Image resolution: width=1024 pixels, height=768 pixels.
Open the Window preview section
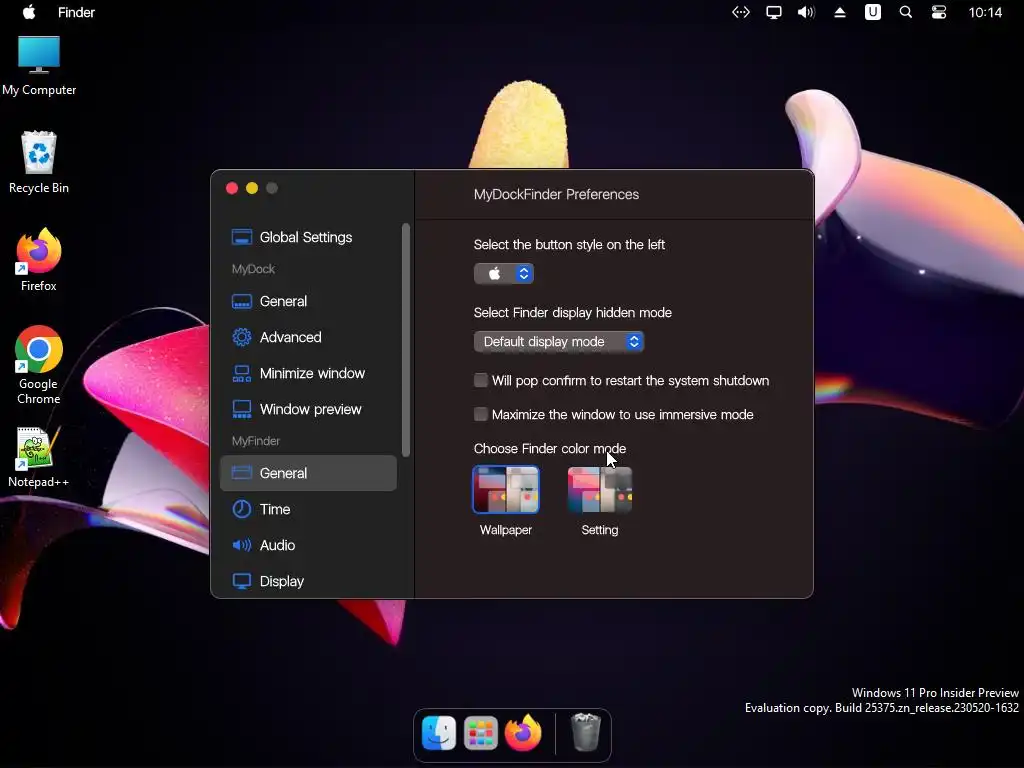[x=308, y=409]
